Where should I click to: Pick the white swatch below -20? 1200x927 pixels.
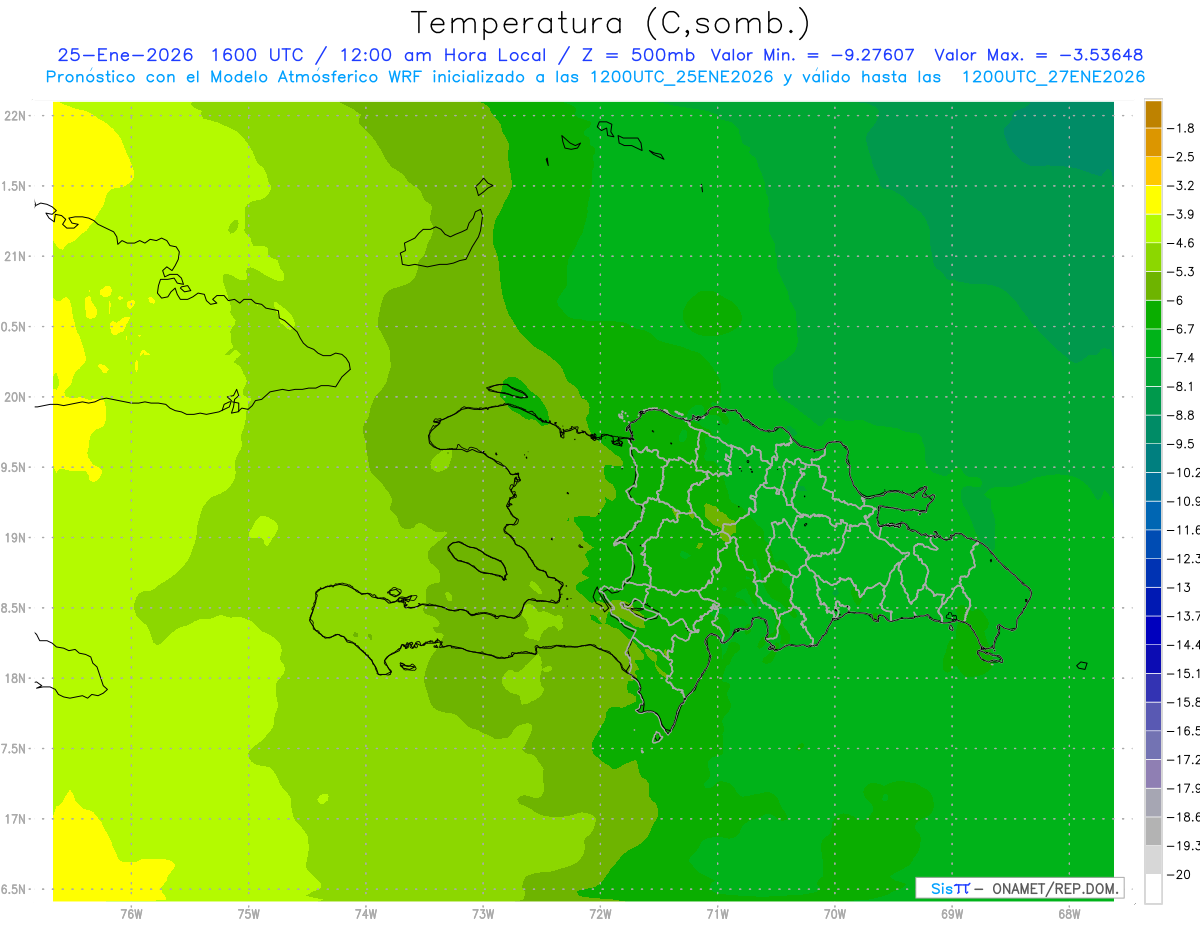[x=1153, y=889]
